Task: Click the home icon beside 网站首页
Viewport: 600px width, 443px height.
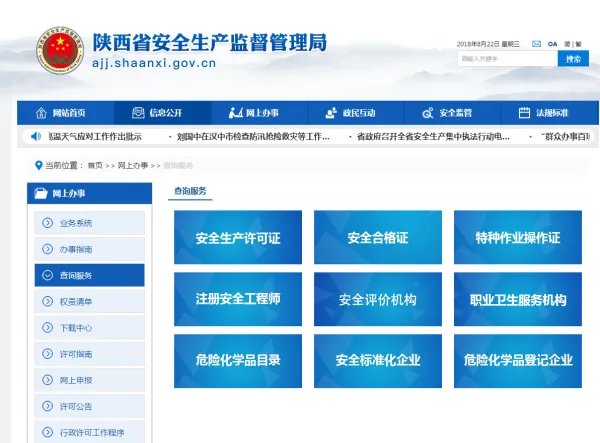Action: pos(41,113)
